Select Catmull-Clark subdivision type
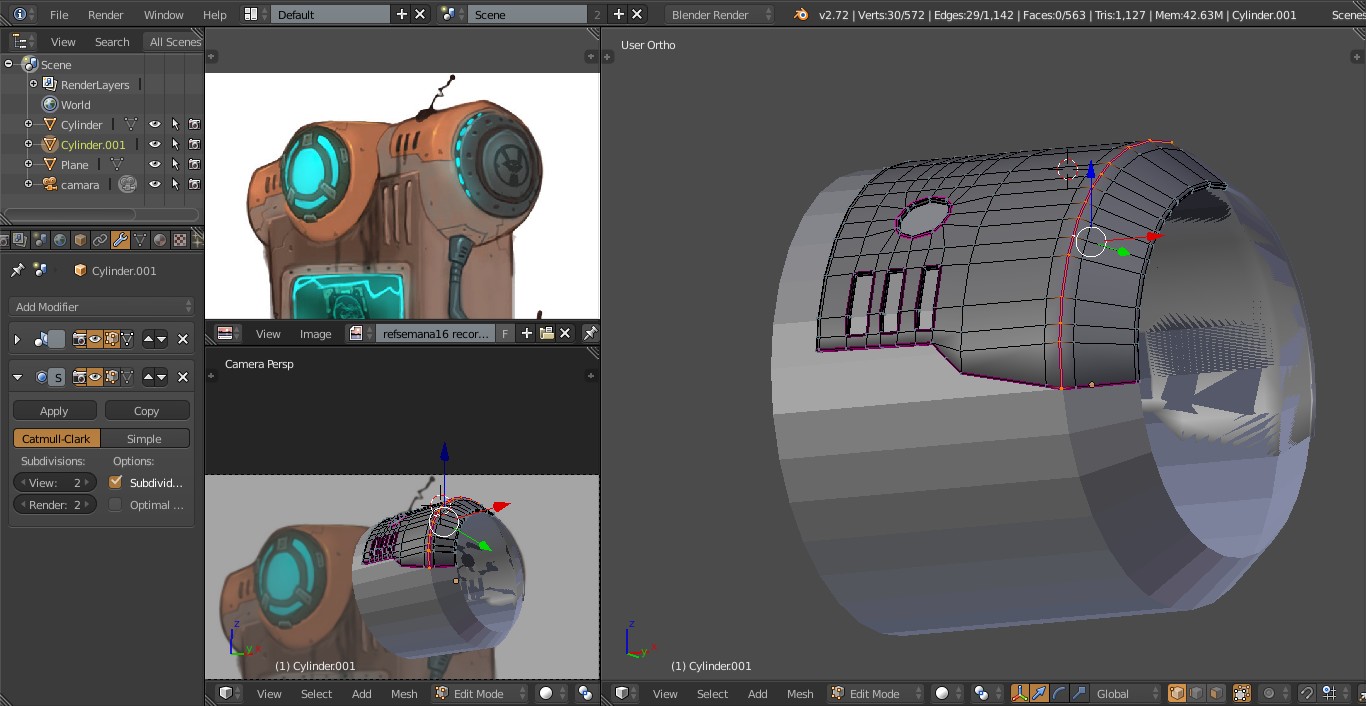The height and width of the screenshot is (706, 1366). click(x=57, y=438)
